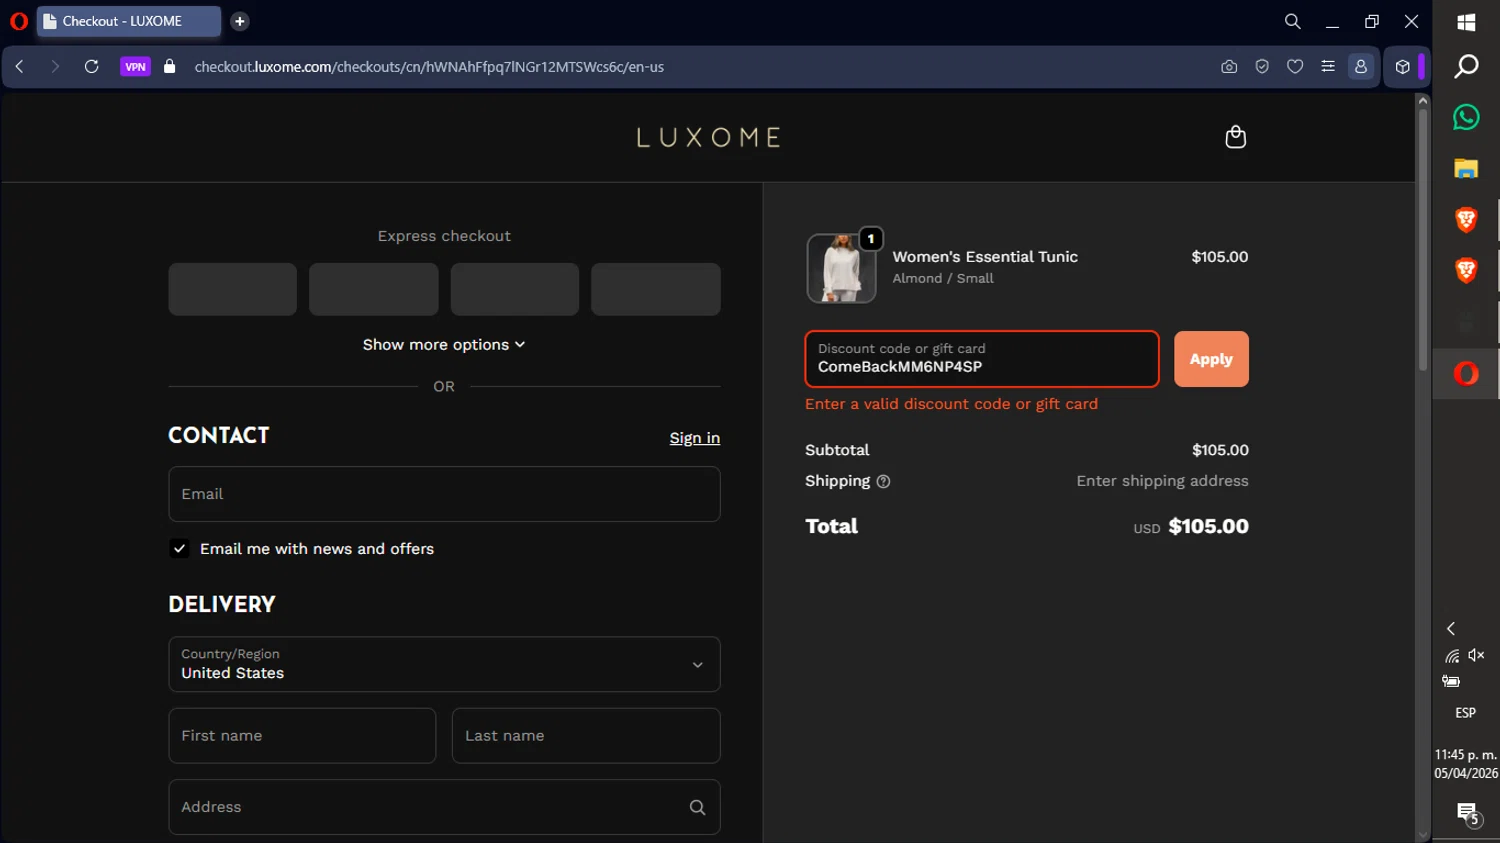Open Windows Start button
Screen dimensions: 1500x843
(x=1466, y=22)
